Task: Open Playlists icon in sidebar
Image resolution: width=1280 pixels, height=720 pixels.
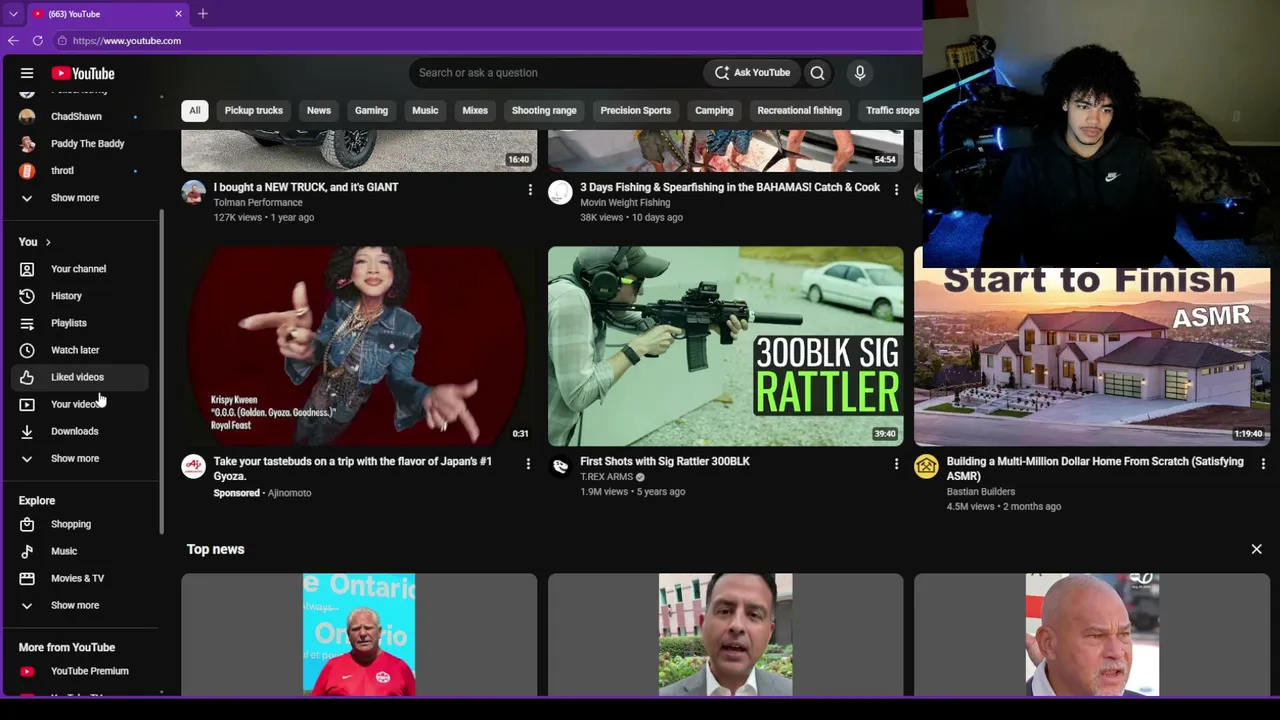Action: pos(27,323)
